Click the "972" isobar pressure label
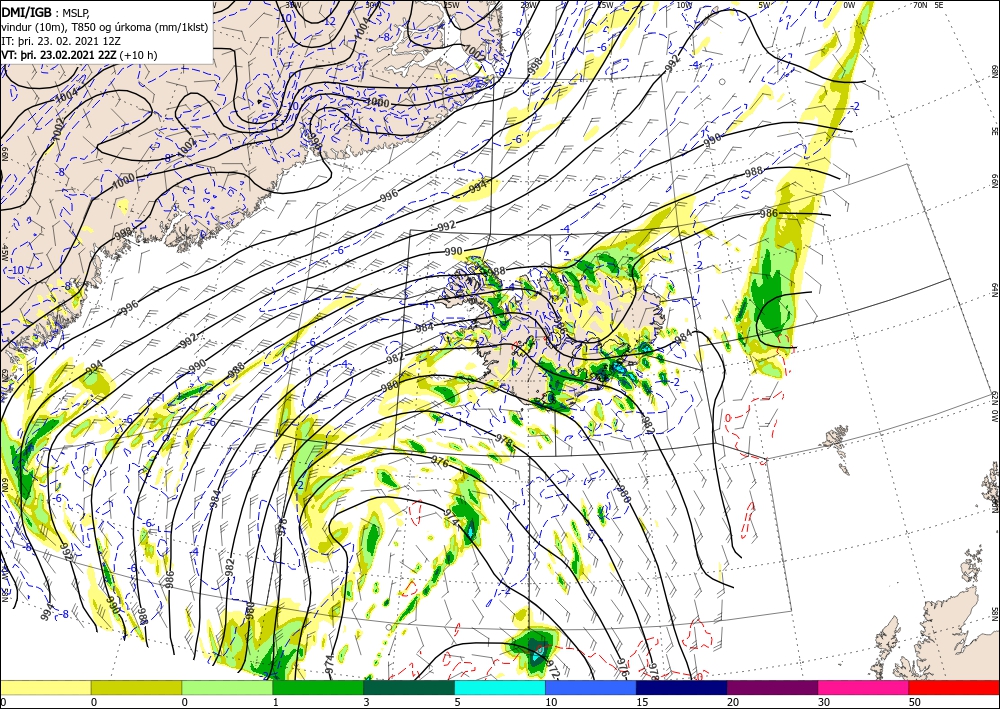This screenshot has height=709, width=1000. pos(552,668)
